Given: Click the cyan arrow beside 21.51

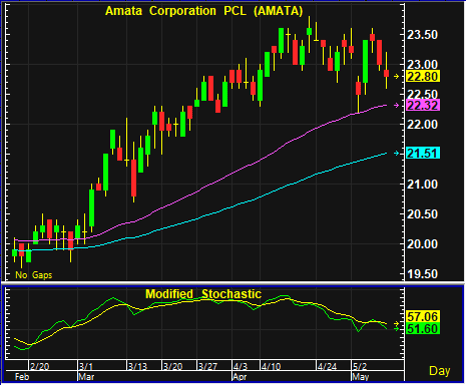Looking at the screenshot, I should pyautogui.click(x=396, y=153).
